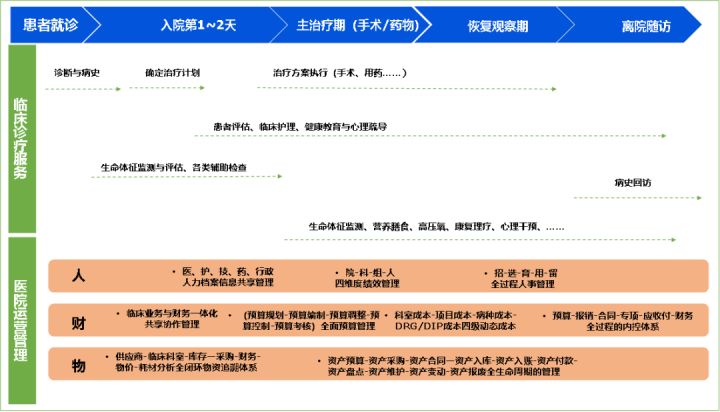Click the 耗材分析全闭环物资追踪体系 bullet
720x412 pixels.
tap(184, 361)
